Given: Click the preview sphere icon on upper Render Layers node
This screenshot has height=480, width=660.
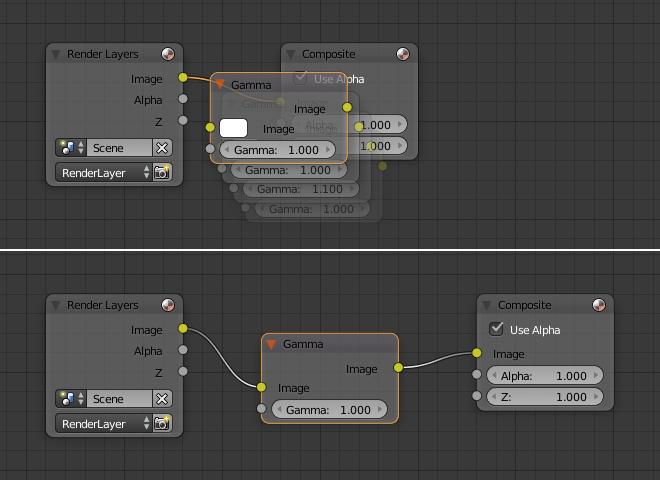Looking at the screenshot, I should 168,54.
